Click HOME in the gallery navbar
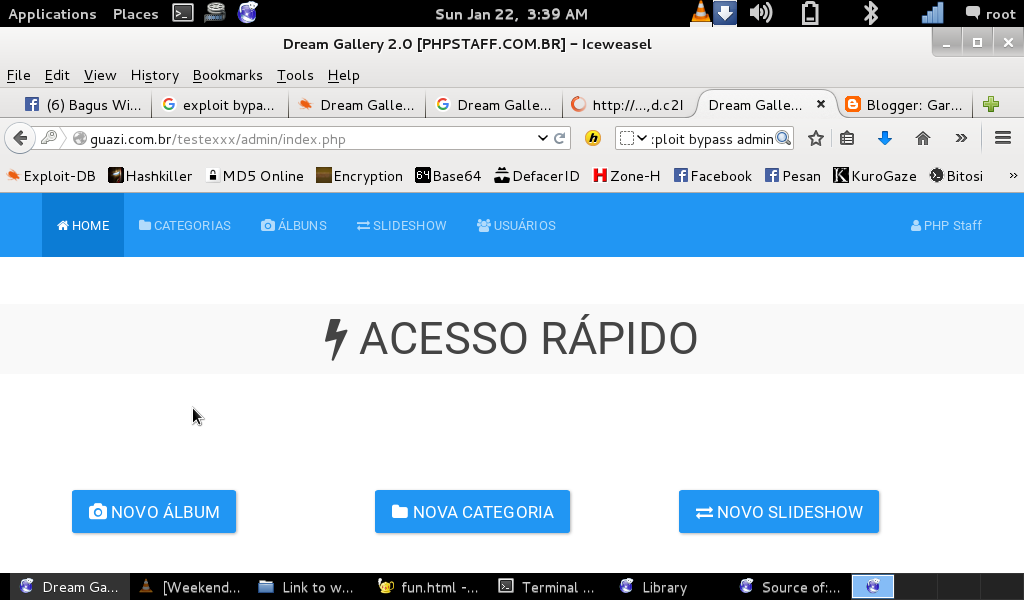Screen dimensions: 1024x600 (83, 225)
